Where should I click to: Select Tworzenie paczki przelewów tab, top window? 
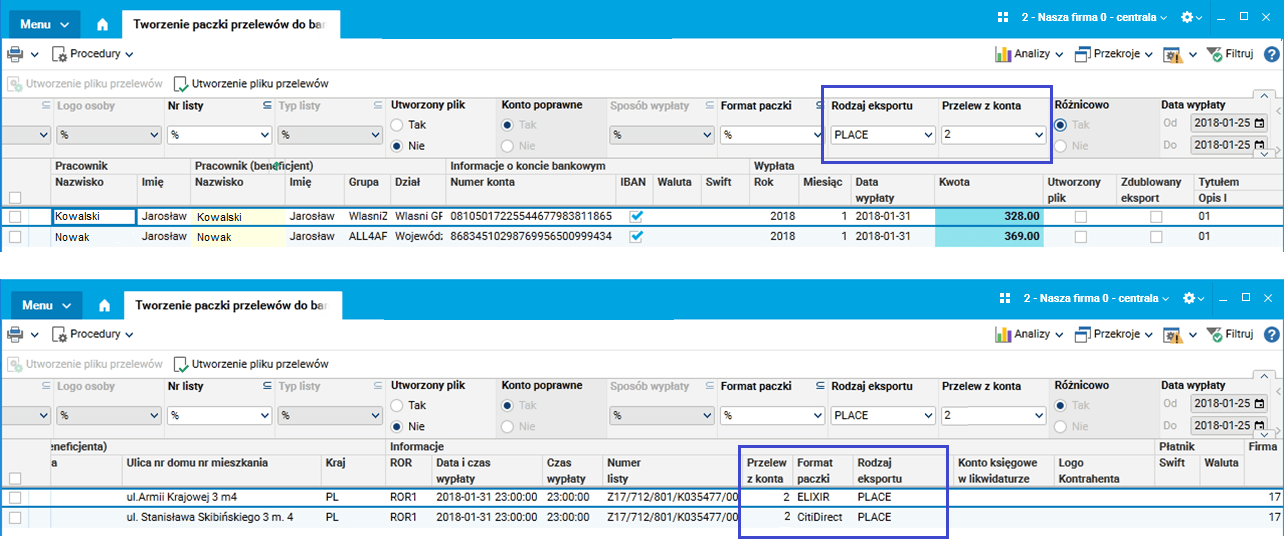click(x=231, y=24)
